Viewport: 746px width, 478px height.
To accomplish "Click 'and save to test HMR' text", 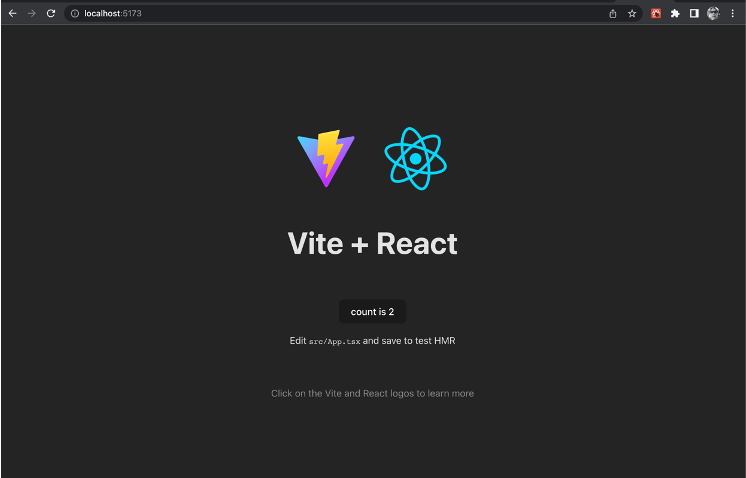I will coord(409,341).
